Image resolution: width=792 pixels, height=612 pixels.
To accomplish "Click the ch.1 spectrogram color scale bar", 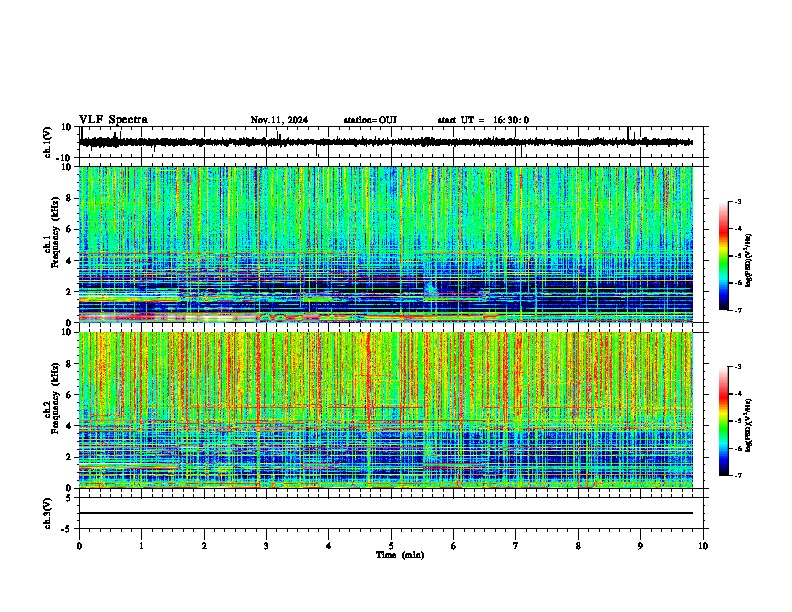I will pyautogui.click(x=723, y=256).
